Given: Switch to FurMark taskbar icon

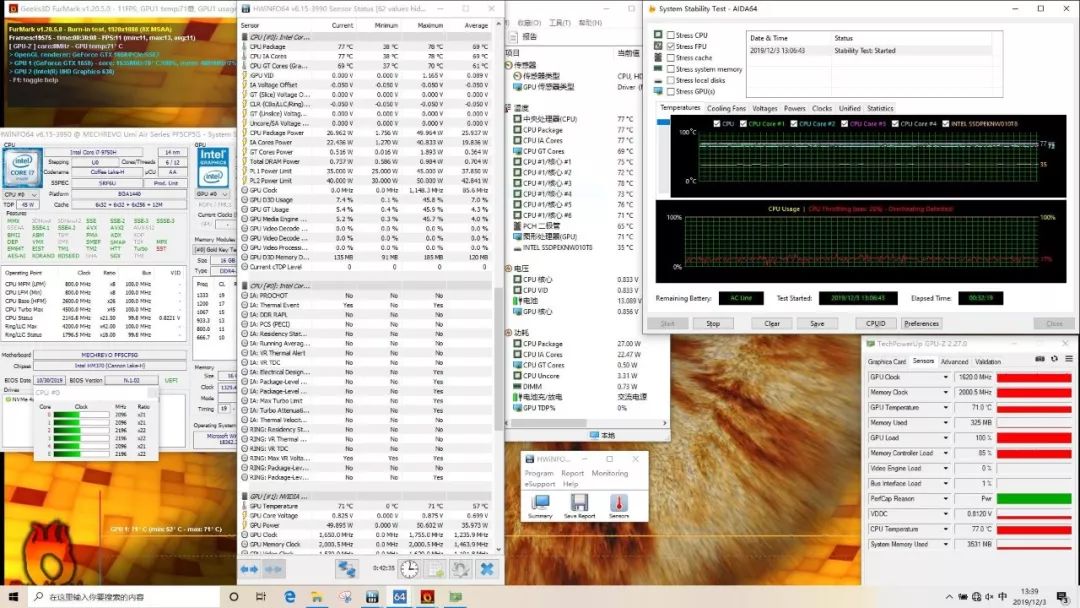Looking at the screenshot, I should [427, 596].
